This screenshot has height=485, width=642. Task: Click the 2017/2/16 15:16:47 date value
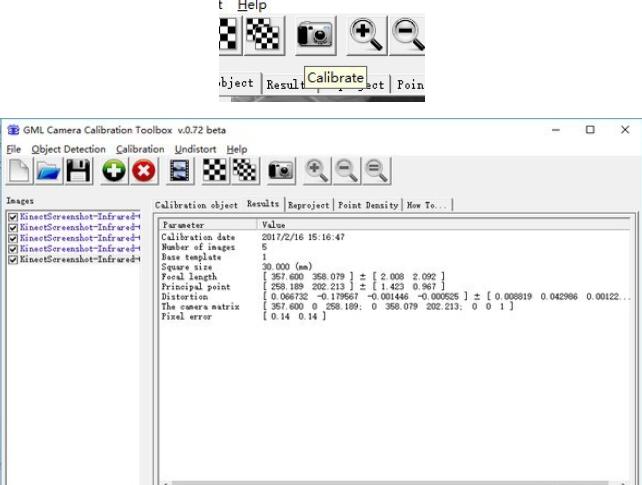coord(303,237)
